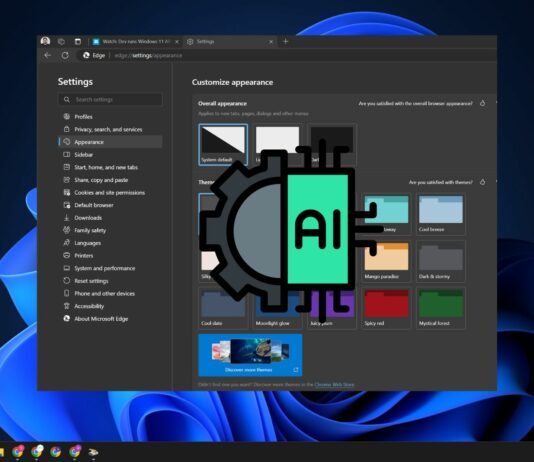Apply the Spicy red theme
The width and height of the screenshot is (534, 462).
coord(386,308)
